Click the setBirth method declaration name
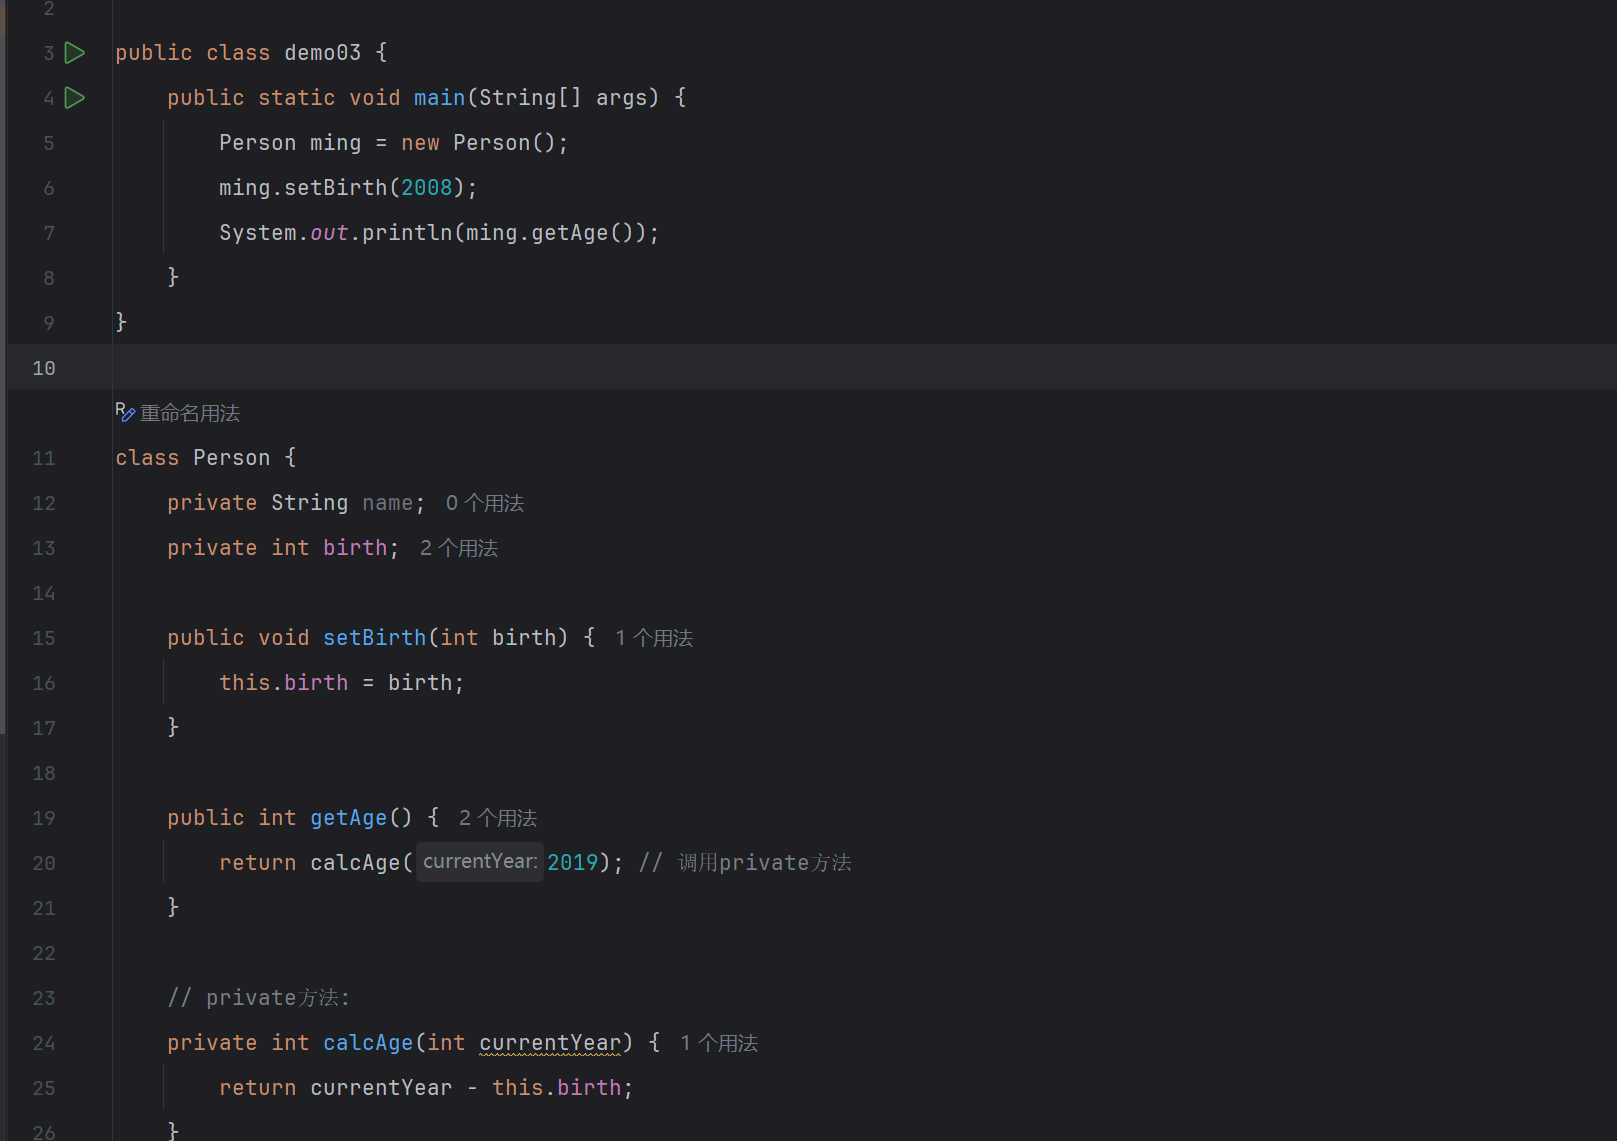1617x1141 pixels. point(375,638)
